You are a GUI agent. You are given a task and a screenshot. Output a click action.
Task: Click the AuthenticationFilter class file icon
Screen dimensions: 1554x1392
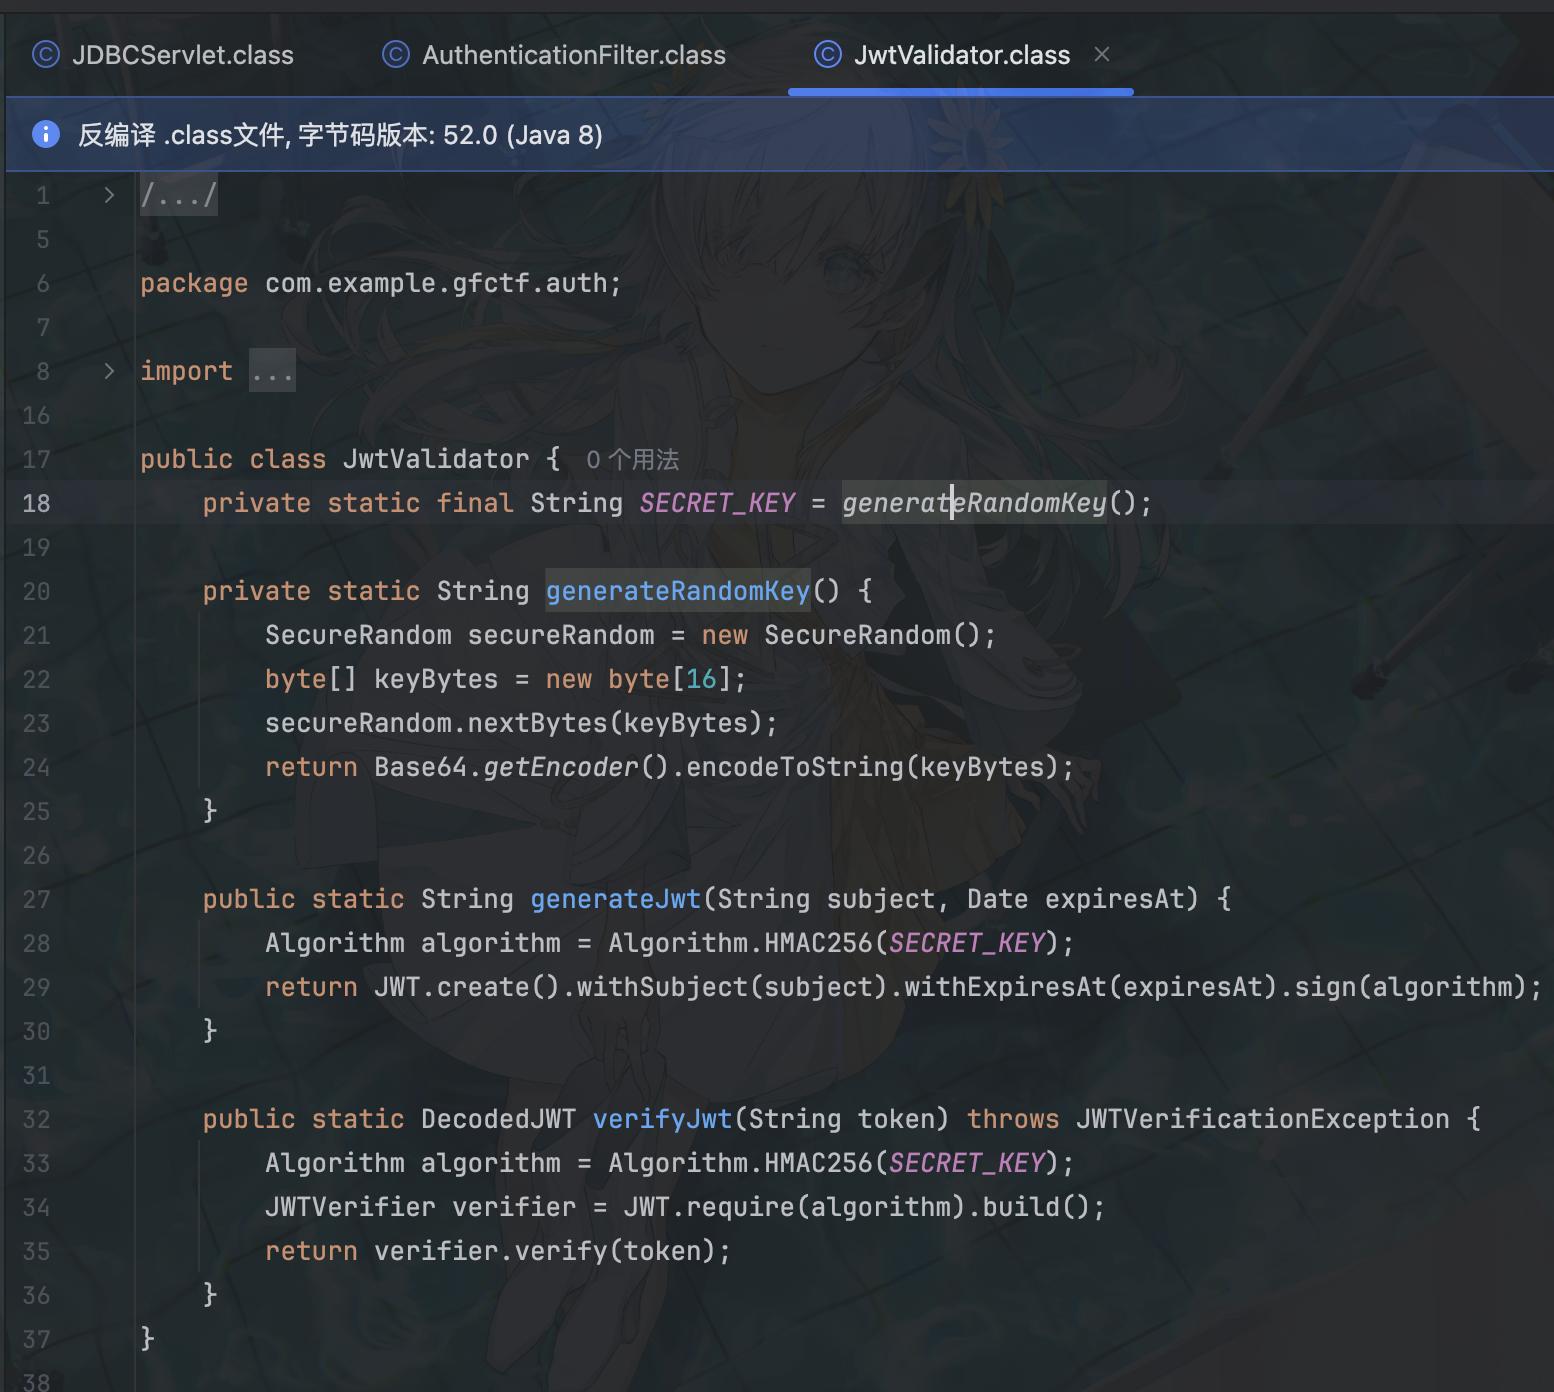(x=396, y=55)
